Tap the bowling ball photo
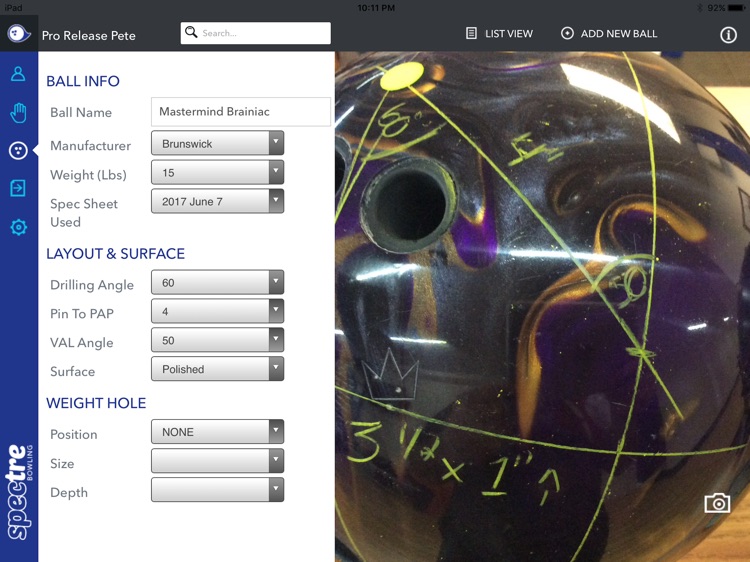750x562 pixels. 542,307
